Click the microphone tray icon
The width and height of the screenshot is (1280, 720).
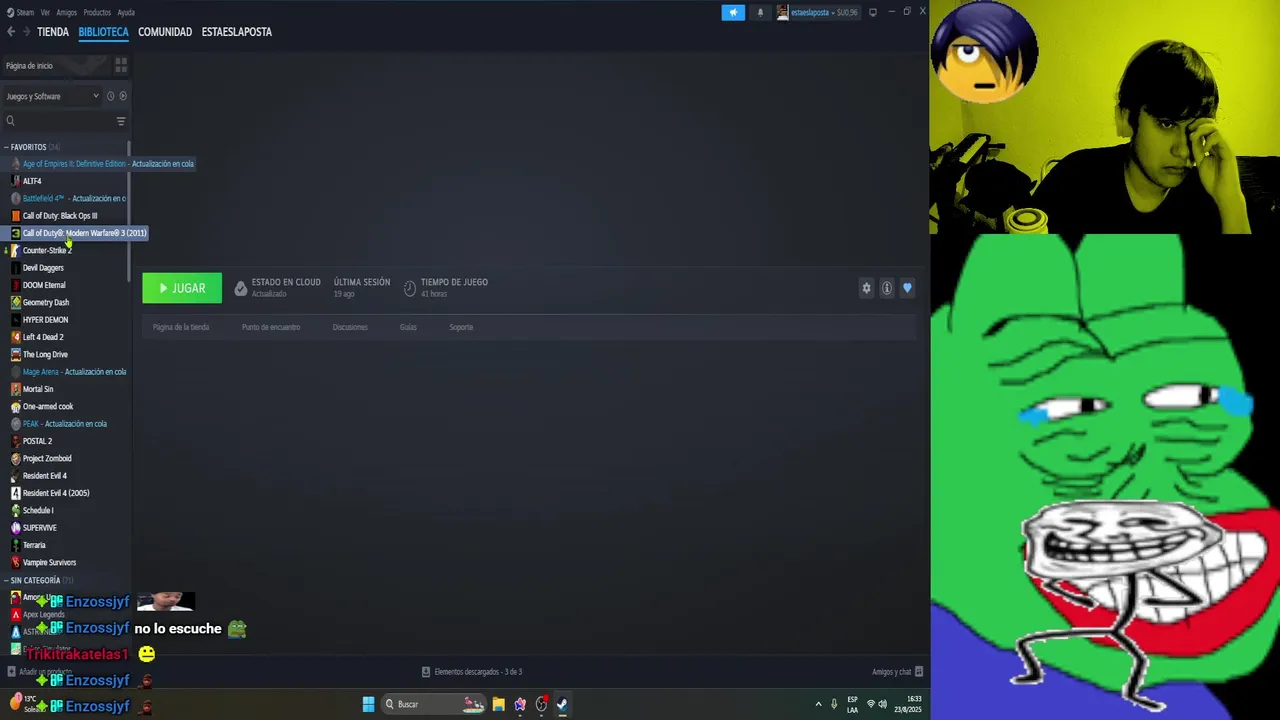tap(834, 704)
